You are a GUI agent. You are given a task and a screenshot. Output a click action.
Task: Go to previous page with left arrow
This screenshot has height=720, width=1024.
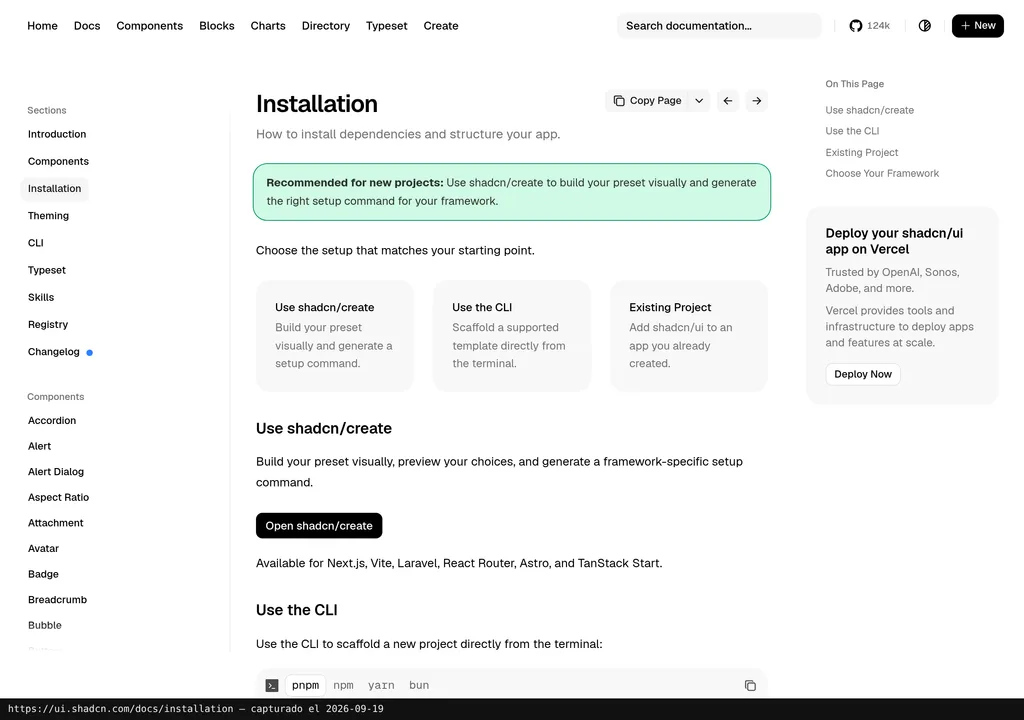(x=728, y=101)
